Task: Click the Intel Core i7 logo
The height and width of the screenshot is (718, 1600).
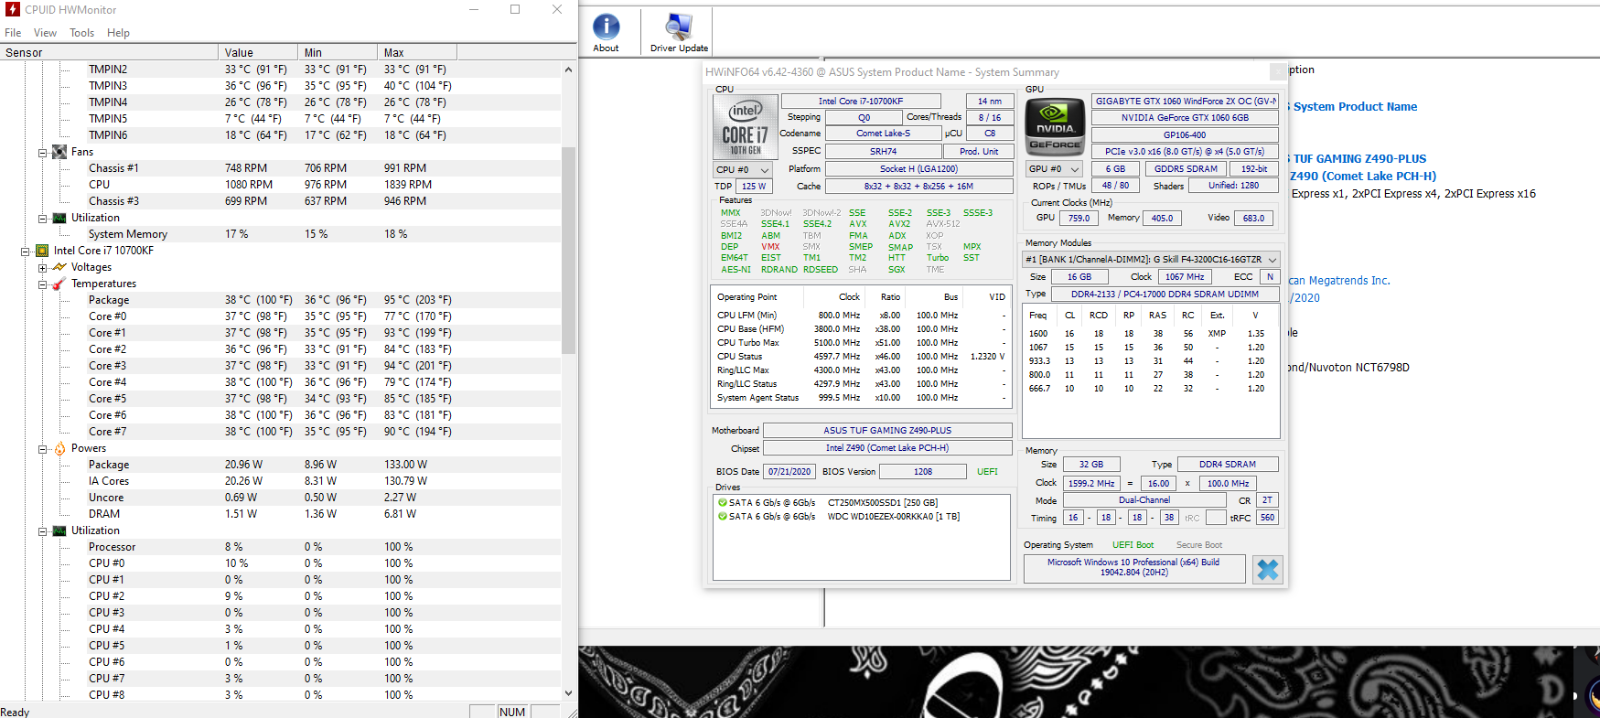Action: pos(745,127)
